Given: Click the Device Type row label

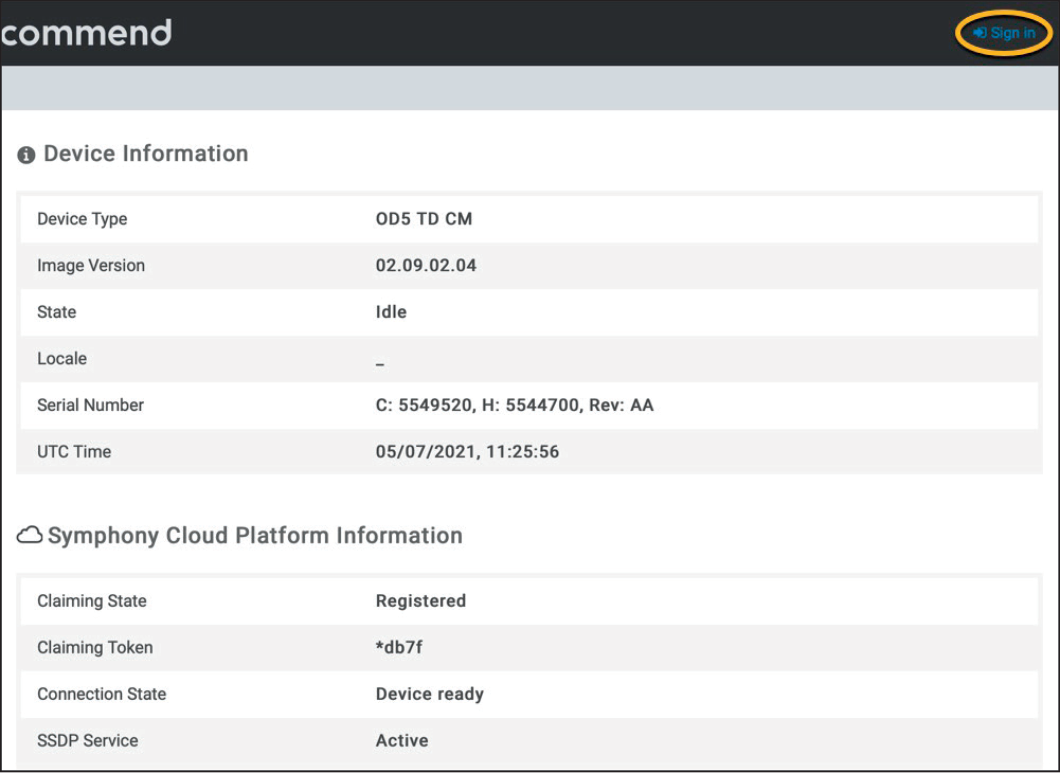Looking at the screenshot, I should pos(82,219).
